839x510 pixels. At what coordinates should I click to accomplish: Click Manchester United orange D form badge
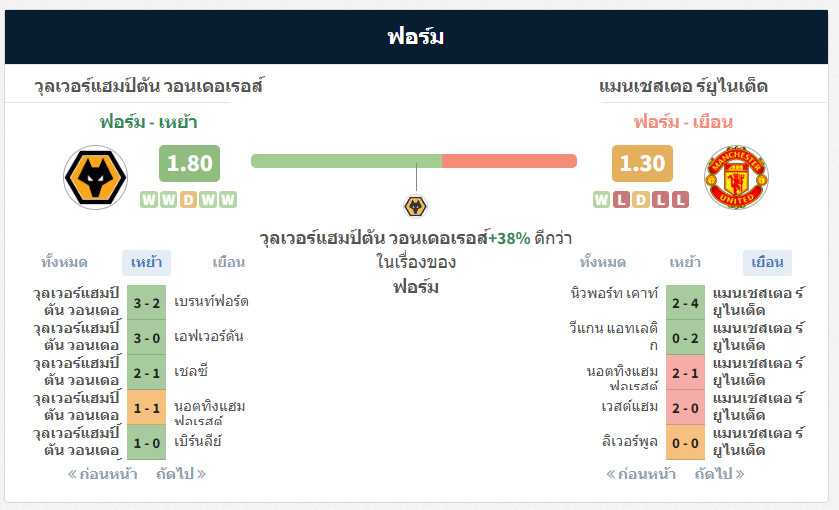(640, 200)
